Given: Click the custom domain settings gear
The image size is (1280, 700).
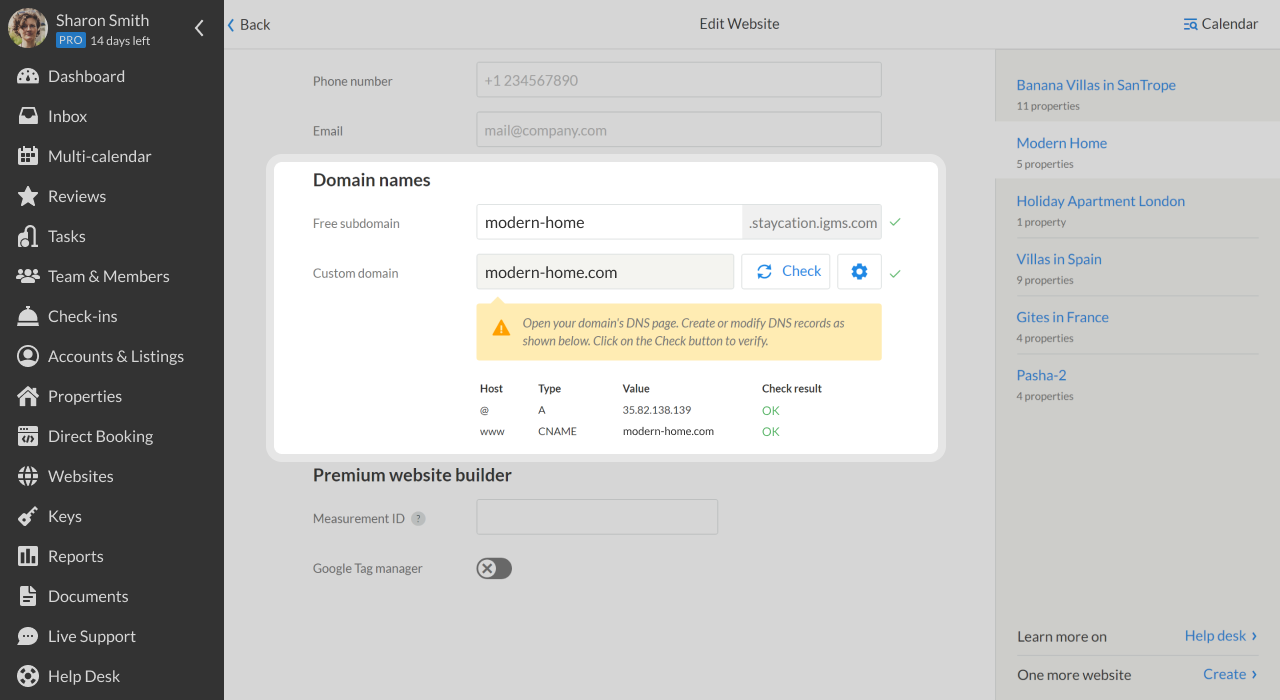Looking at the screenshot, I should [859, 272].
